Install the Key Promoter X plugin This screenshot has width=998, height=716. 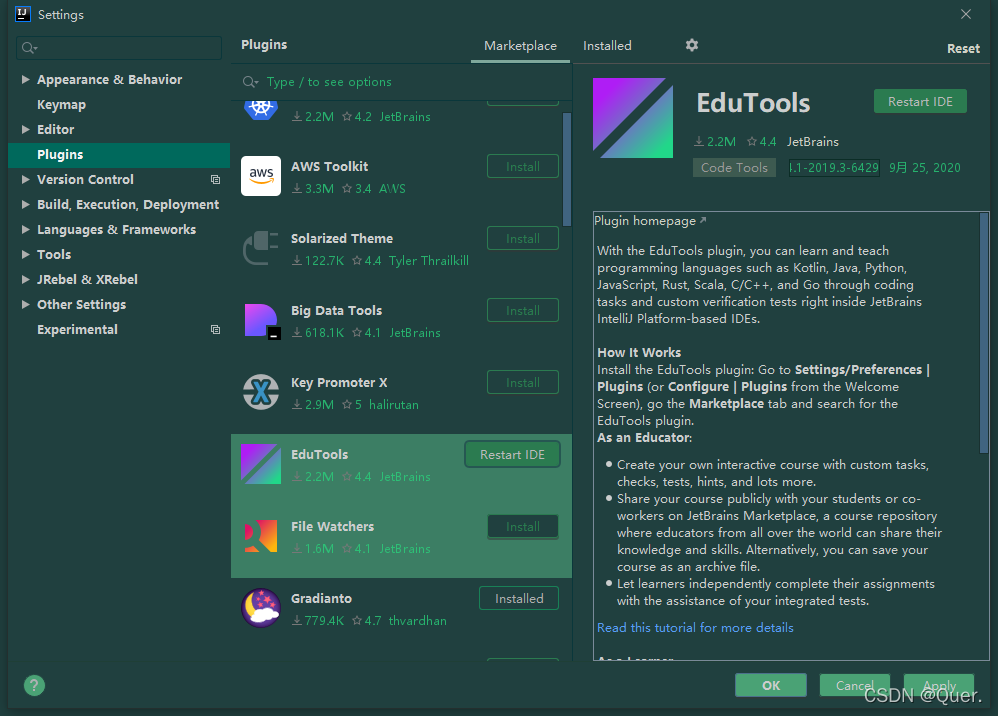coord(523,383)
